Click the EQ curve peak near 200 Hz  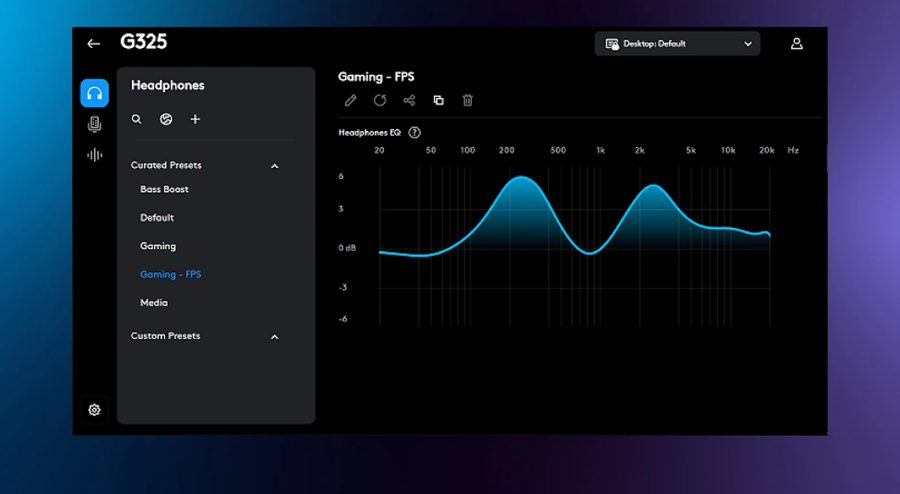point(522,177)
